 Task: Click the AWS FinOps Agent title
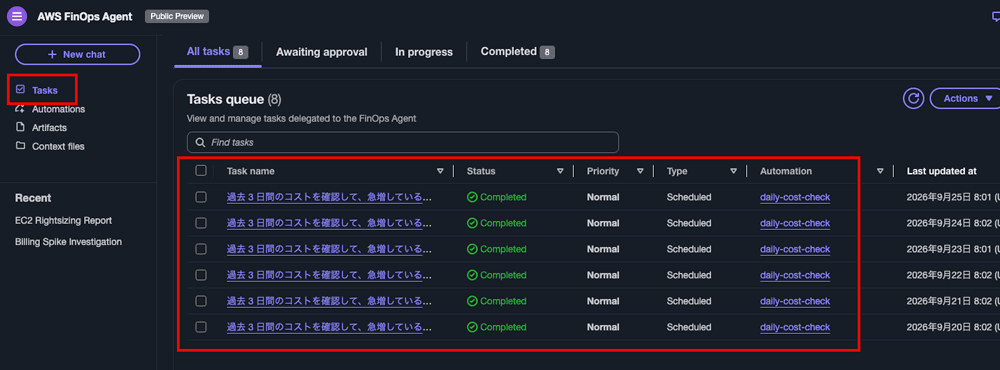tap(85, 17)
